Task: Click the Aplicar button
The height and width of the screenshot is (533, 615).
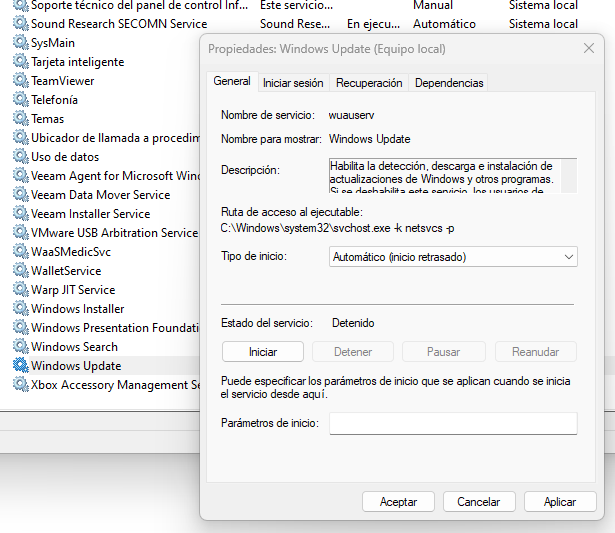Action: point(560,502)
